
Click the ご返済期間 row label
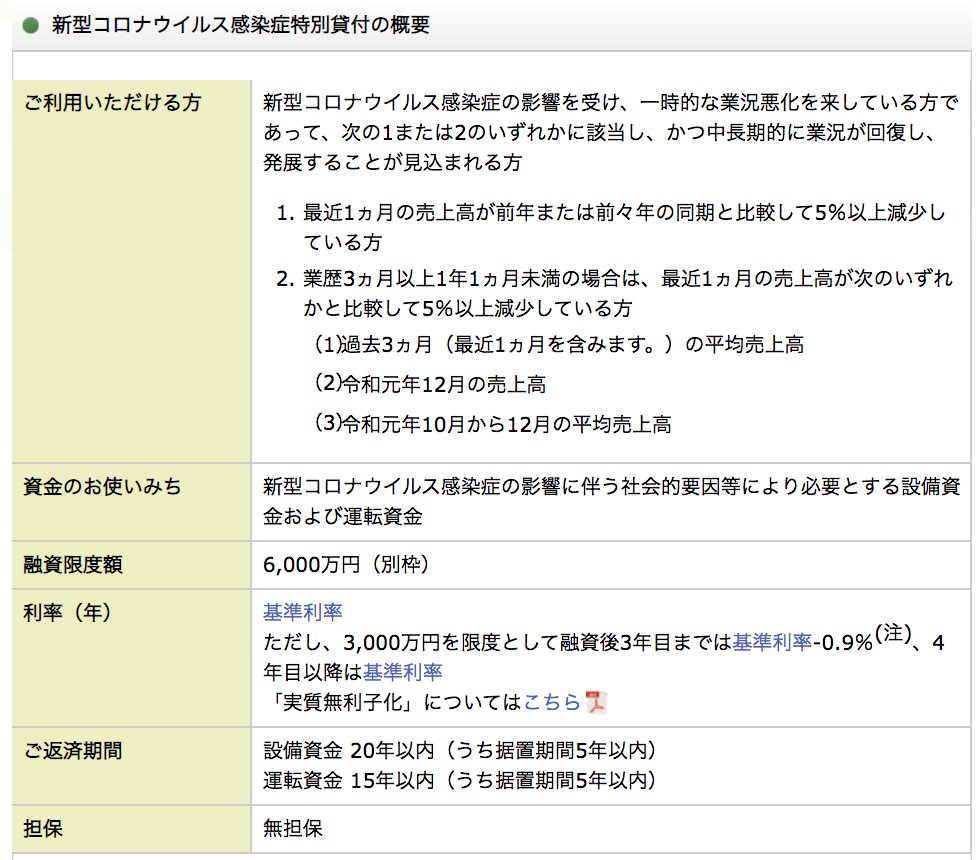[73, 750]
